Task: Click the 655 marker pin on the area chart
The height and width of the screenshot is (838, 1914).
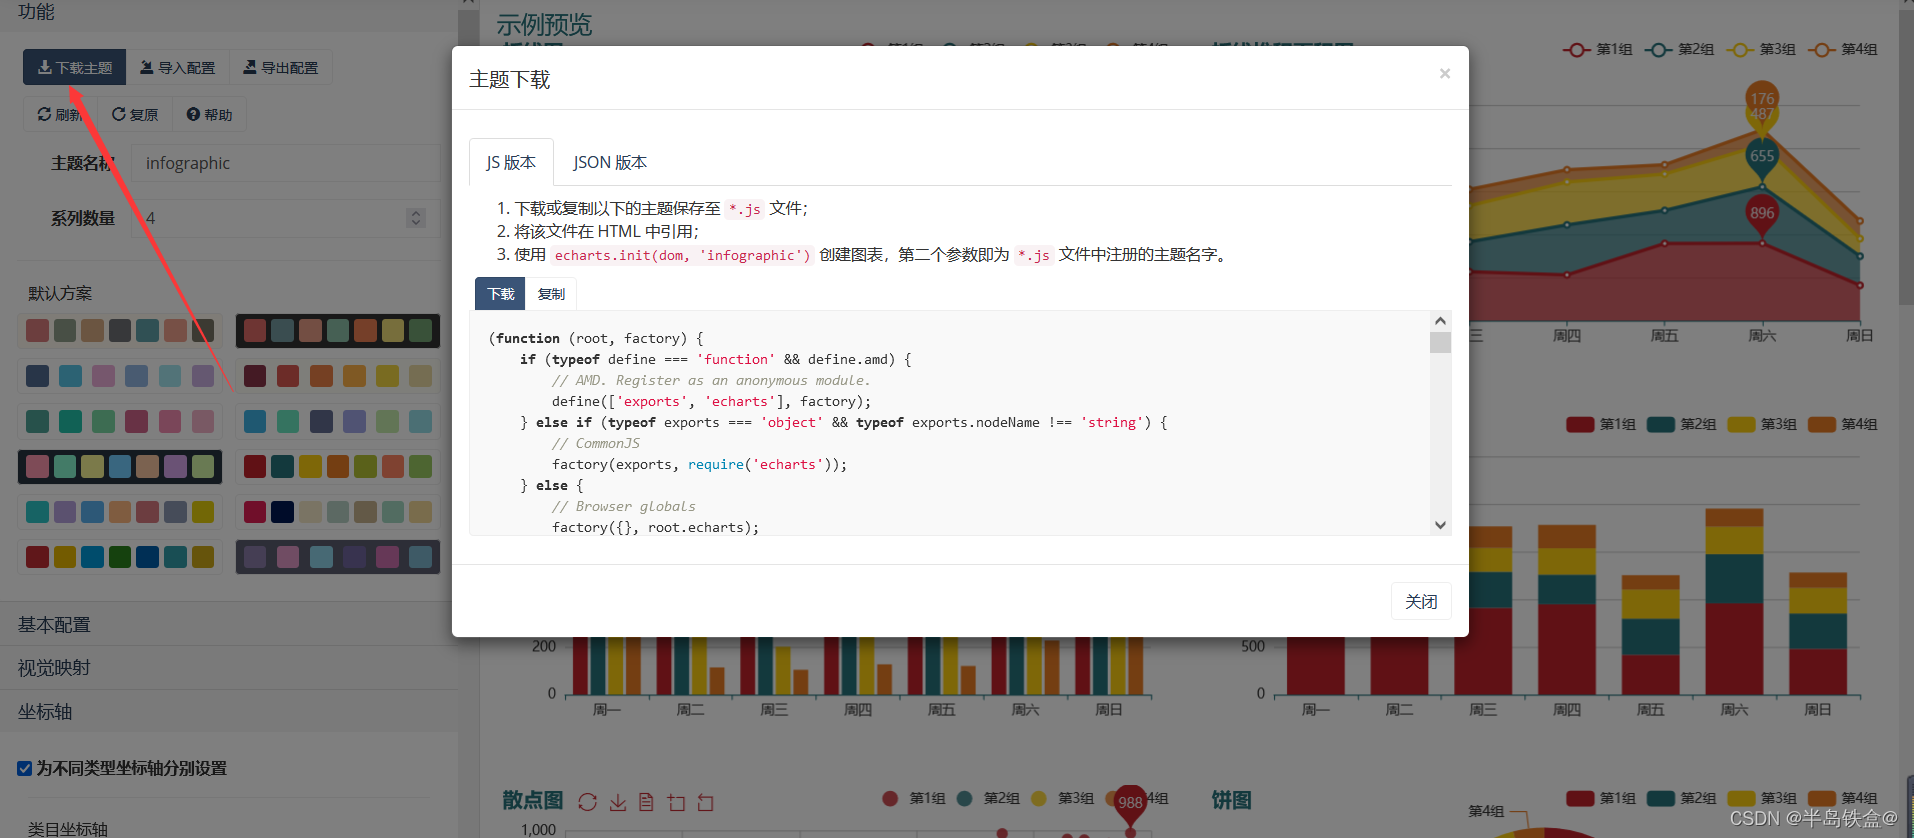Action: (1762, 159)
